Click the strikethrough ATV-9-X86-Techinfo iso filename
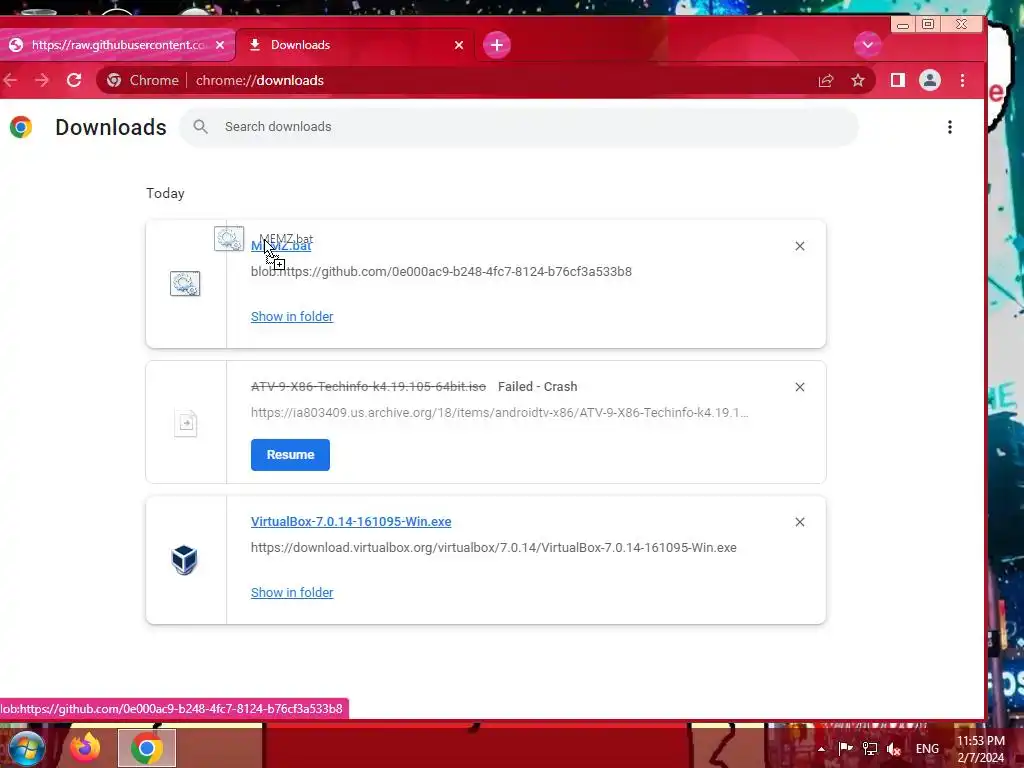The height and width of the screenshot is (768, 1024). coord(368,387)
